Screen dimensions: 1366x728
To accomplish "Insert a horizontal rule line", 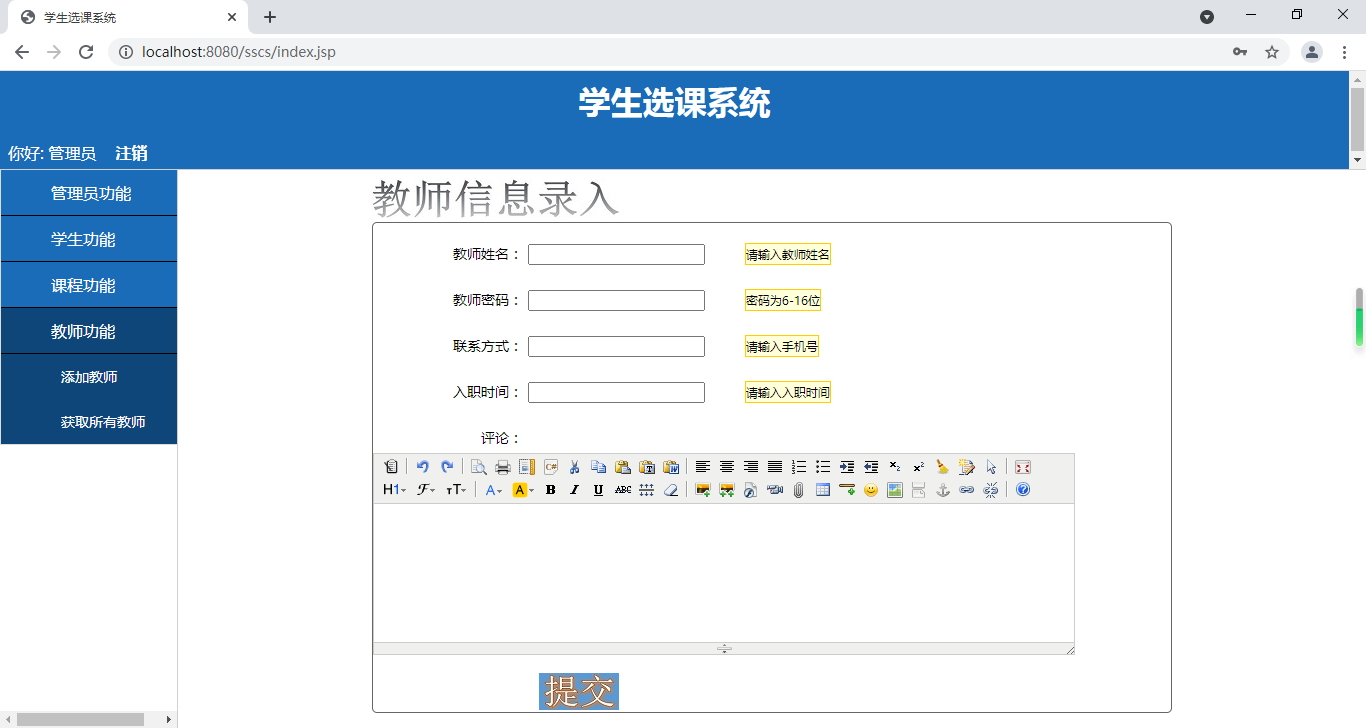I will tap(847, 490).
